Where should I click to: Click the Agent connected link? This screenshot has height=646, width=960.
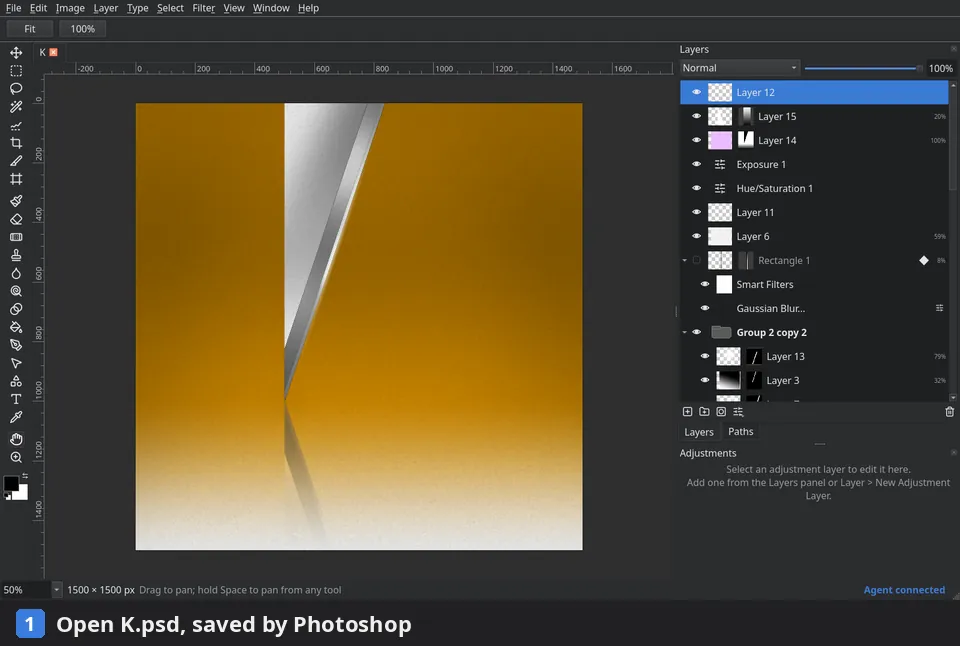904,590
